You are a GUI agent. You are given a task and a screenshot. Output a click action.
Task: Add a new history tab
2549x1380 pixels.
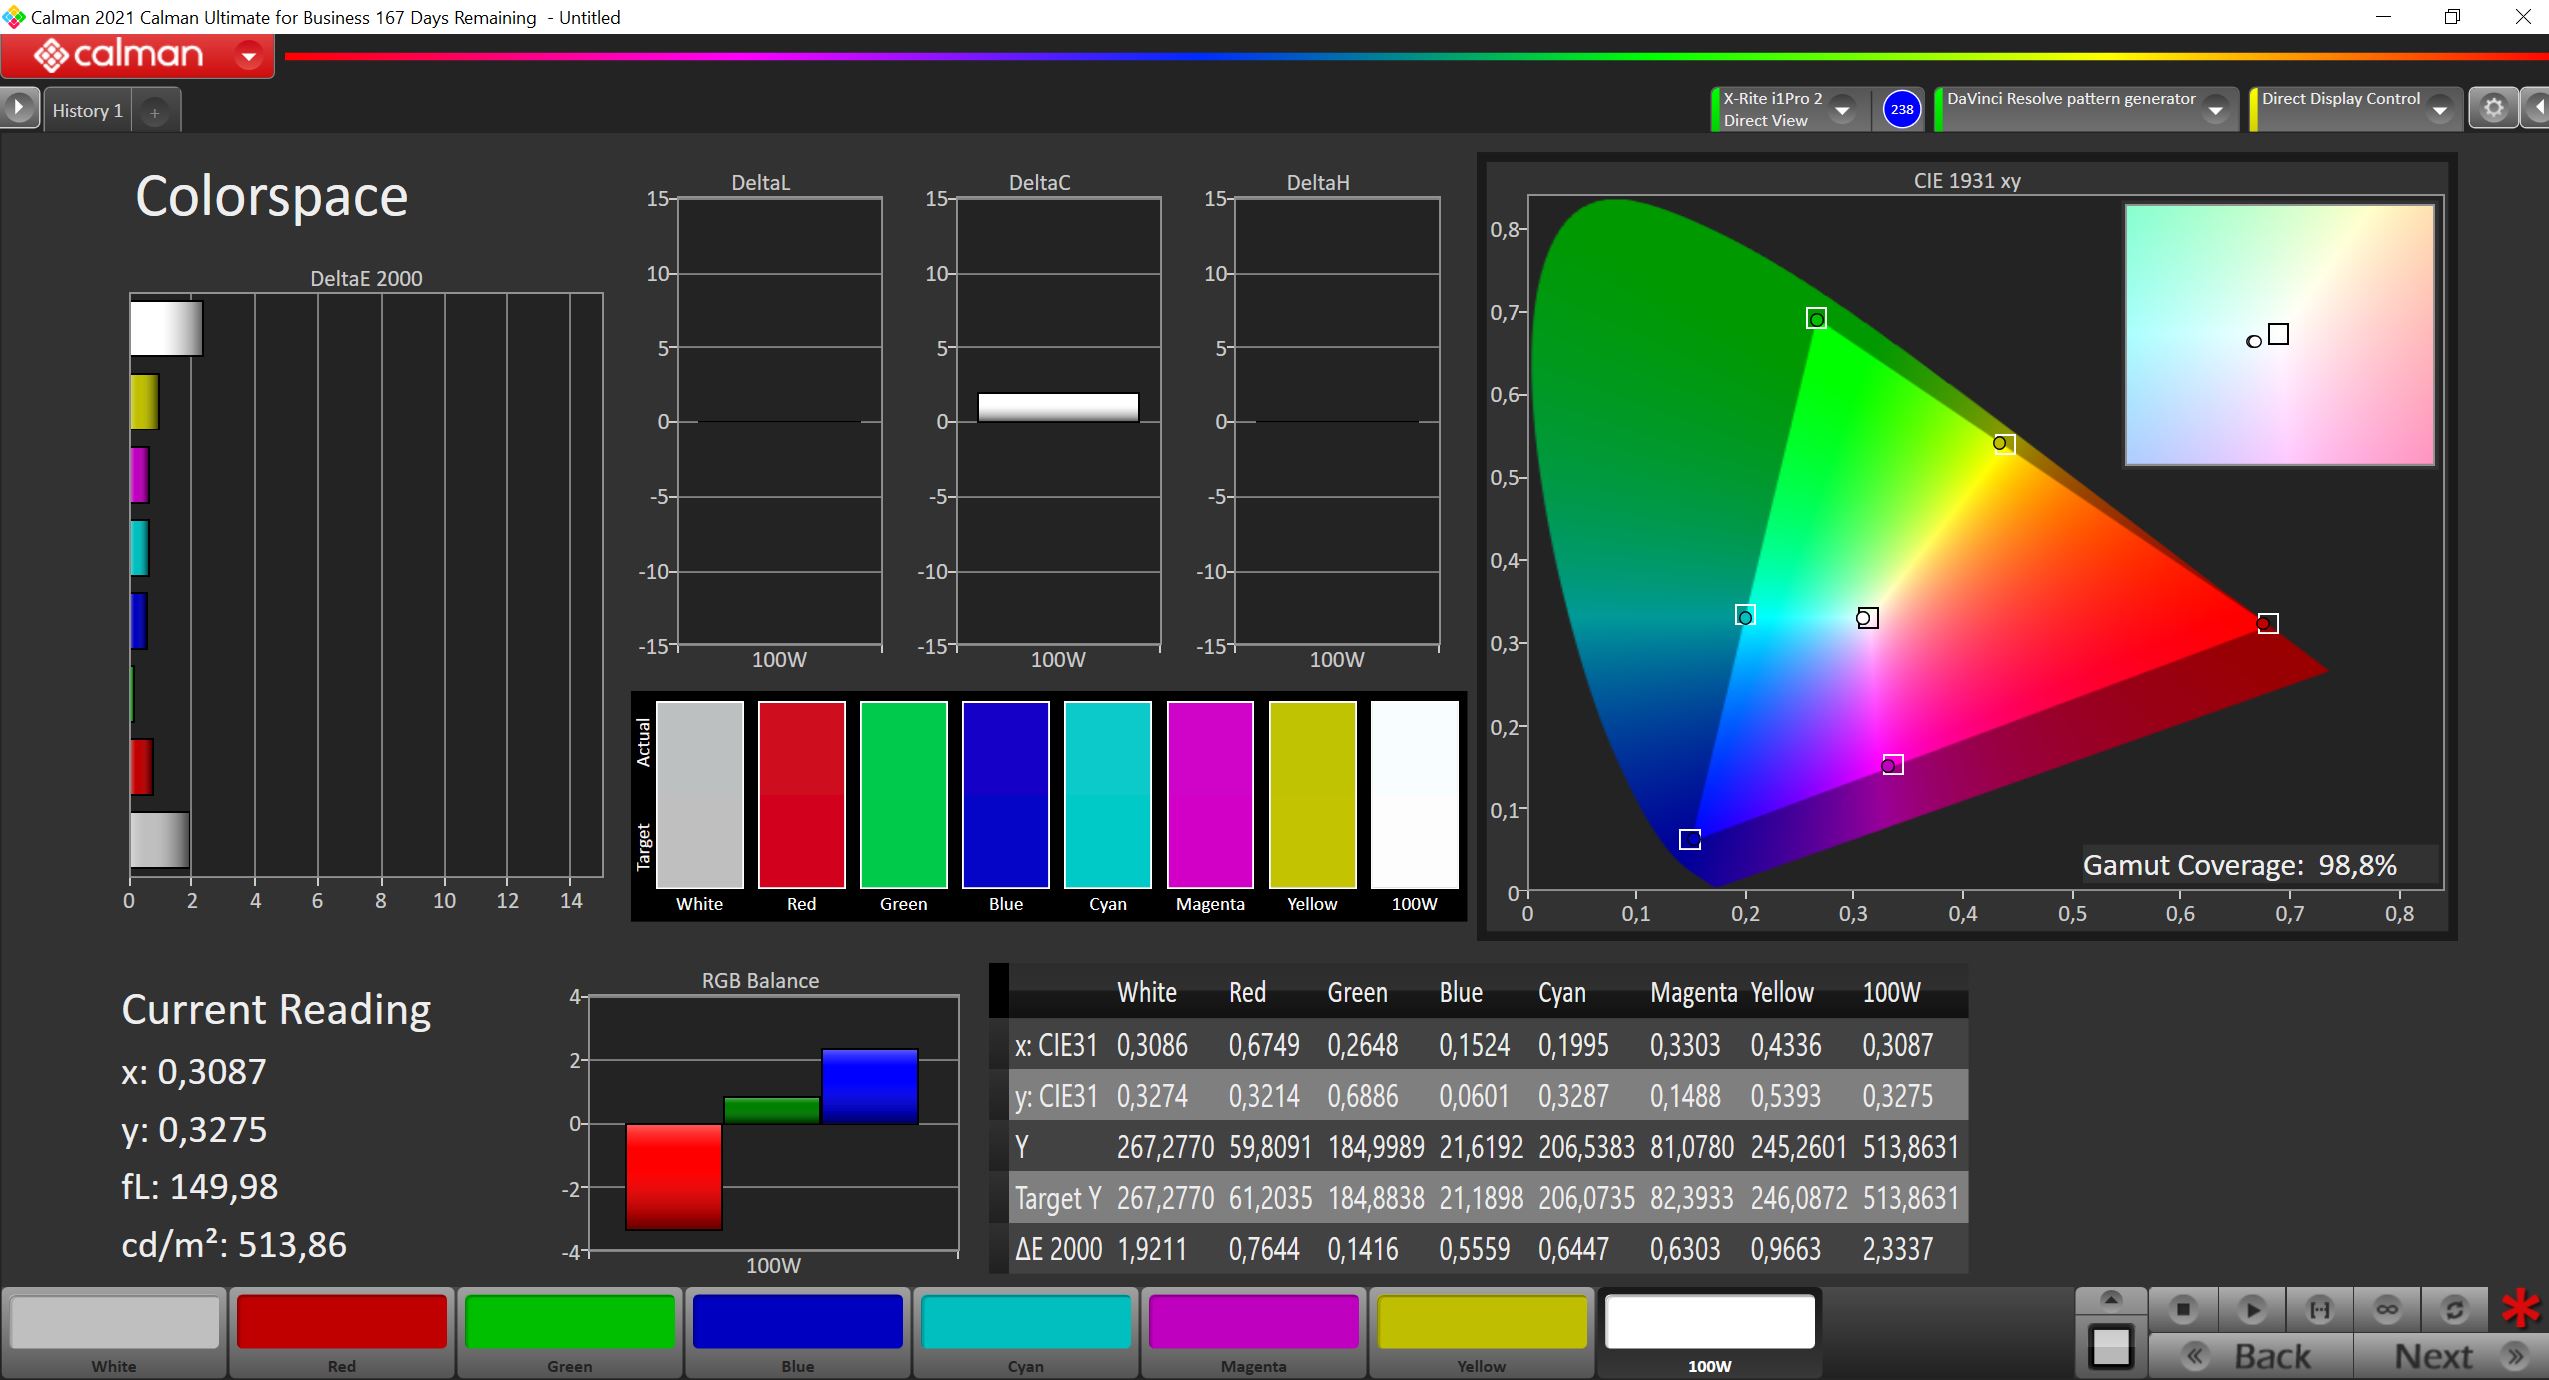click(155, 113)
